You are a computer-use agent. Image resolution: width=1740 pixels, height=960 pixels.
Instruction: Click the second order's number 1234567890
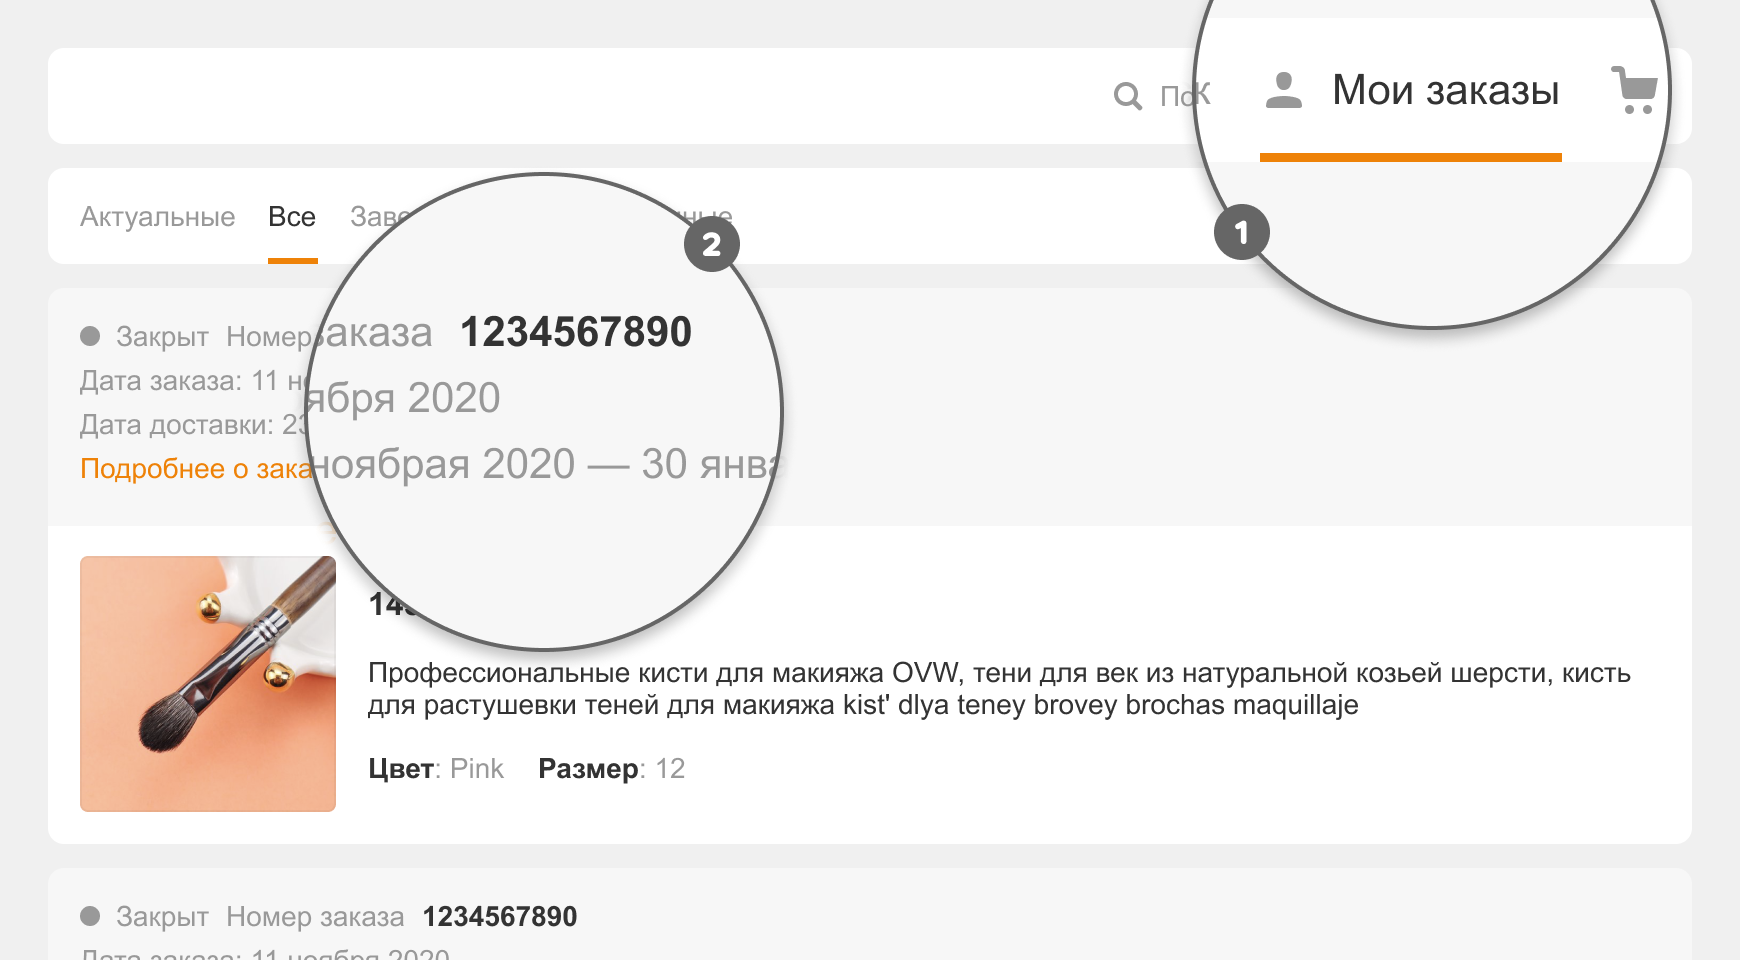[499, 917]
